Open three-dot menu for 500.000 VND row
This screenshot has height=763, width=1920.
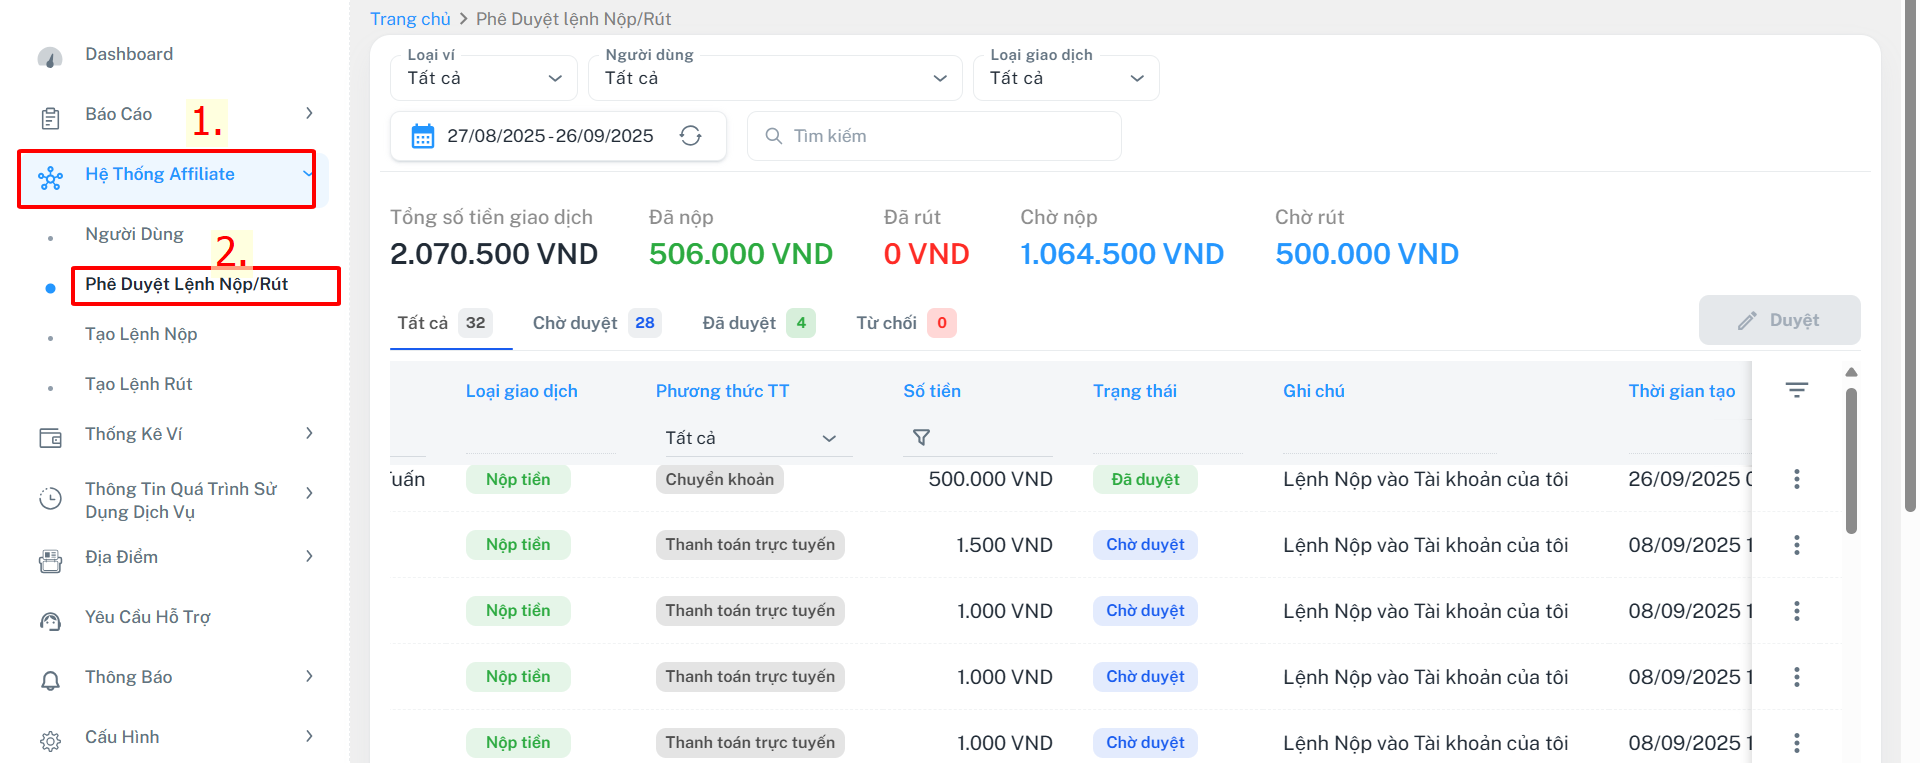pos(1796,479)
